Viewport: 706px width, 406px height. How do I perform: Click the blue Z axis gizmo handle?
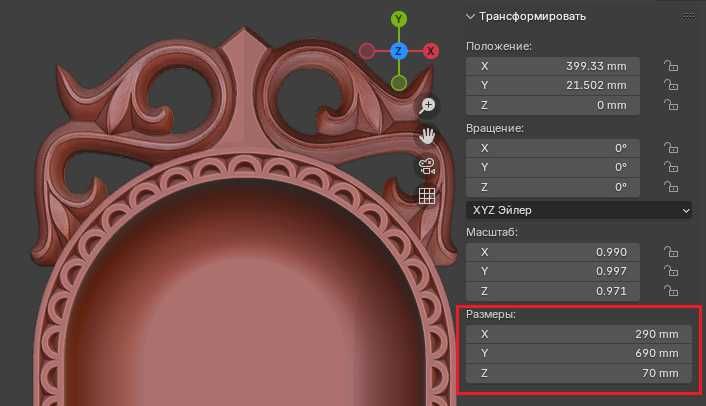[398, 51]
